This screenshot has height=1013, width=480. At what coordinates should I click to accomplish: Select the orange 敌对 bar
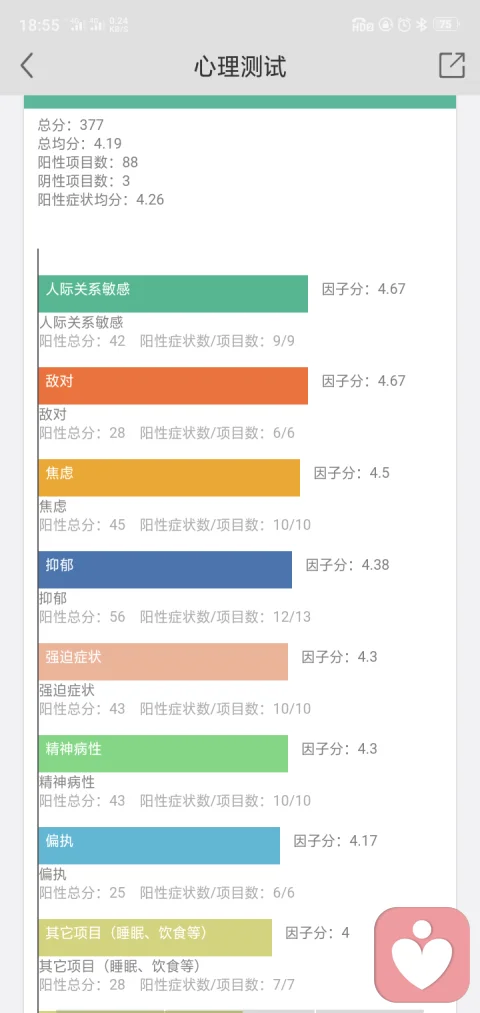172,386
